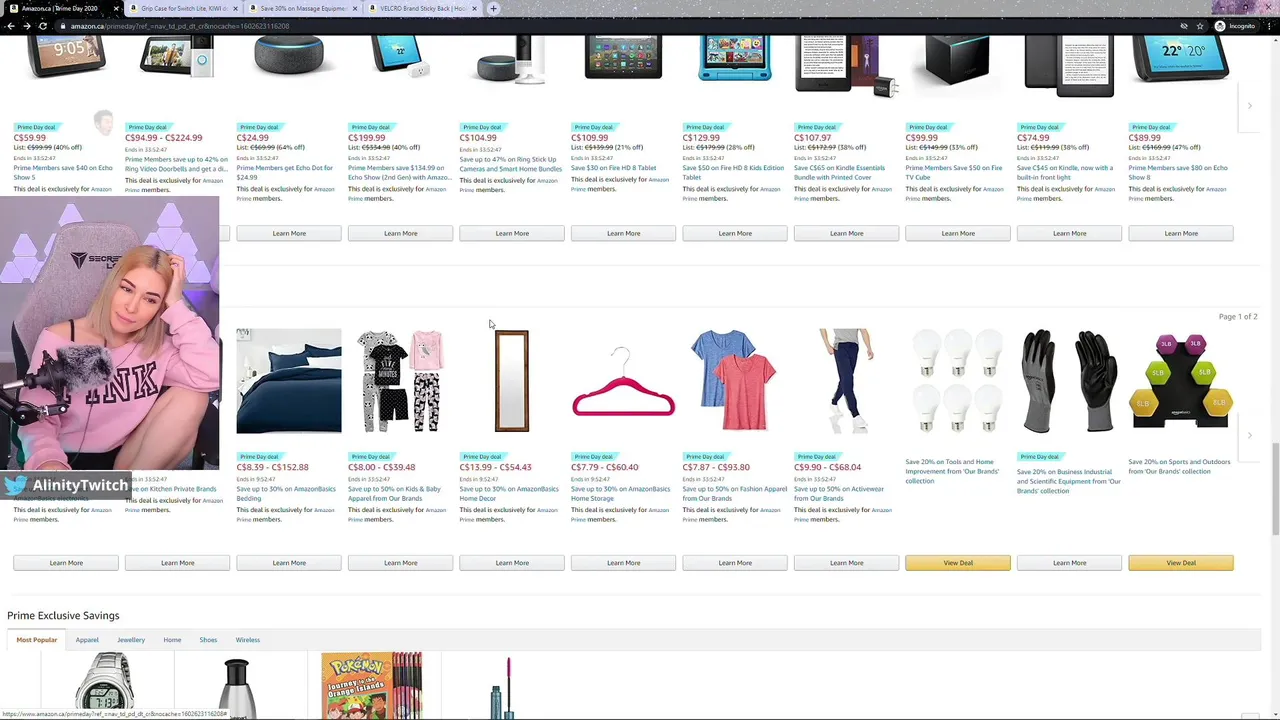Image resolution: width=1280 pixels, height=720 pixels.
Task: Switch to the Save 30% on Massage Equipment tab
Action: [303, 8]
